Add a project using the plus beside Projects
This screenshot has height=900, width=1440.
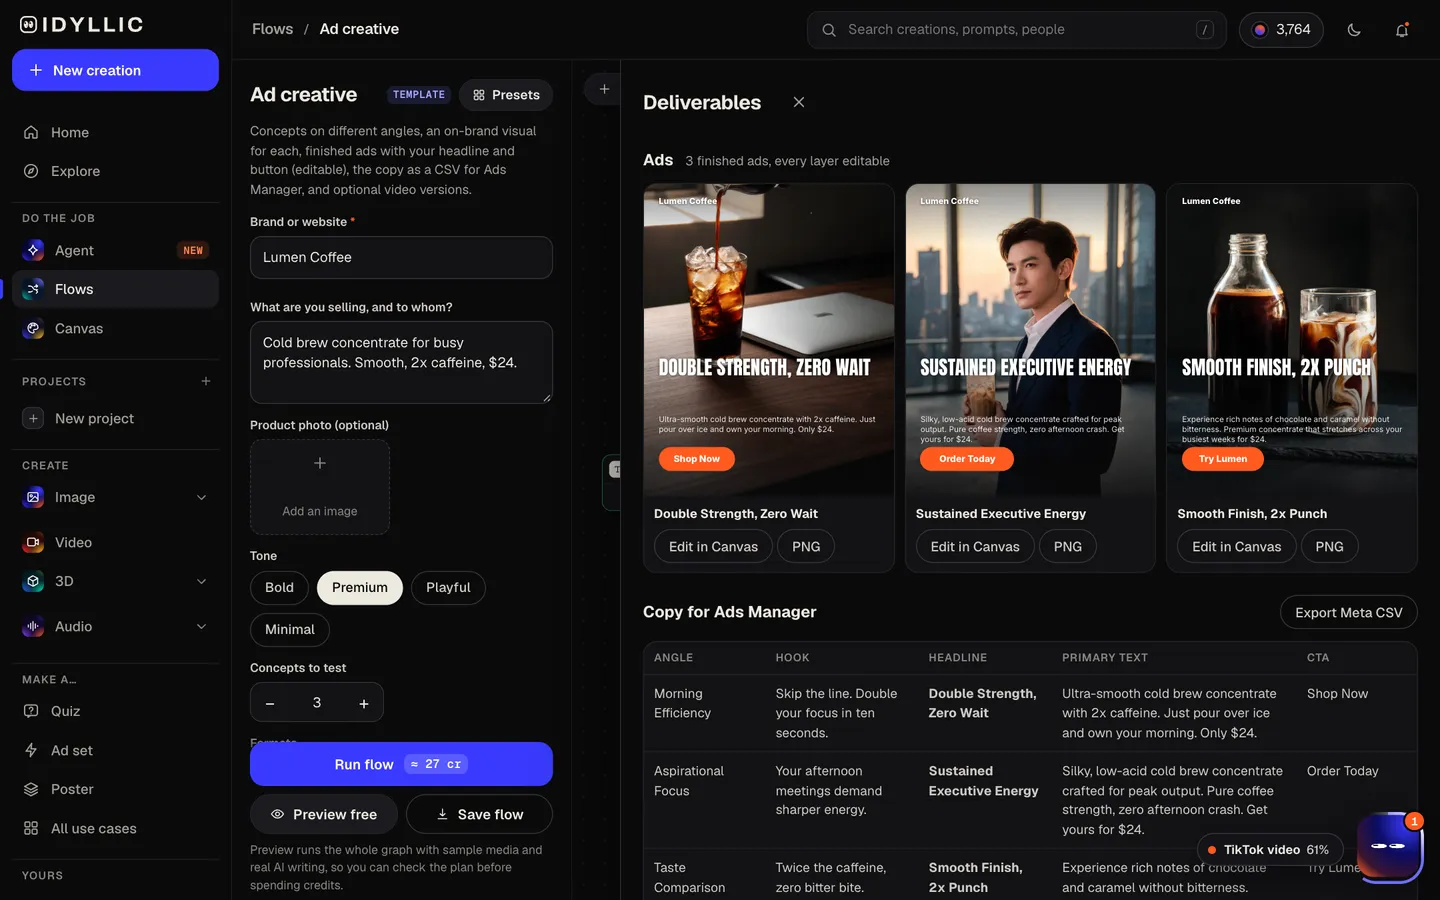tap(206, 381)
